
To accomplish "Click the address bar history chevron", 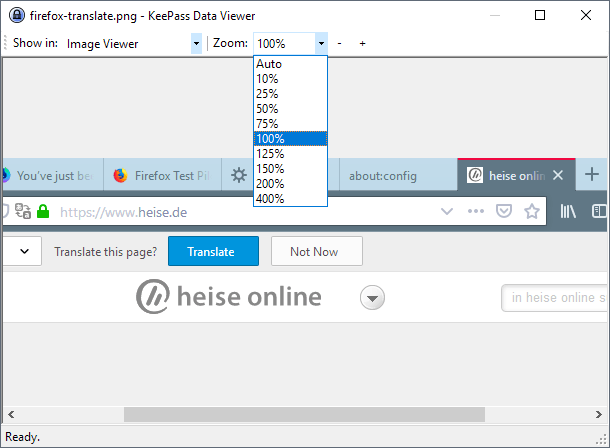I will point(447,211).
